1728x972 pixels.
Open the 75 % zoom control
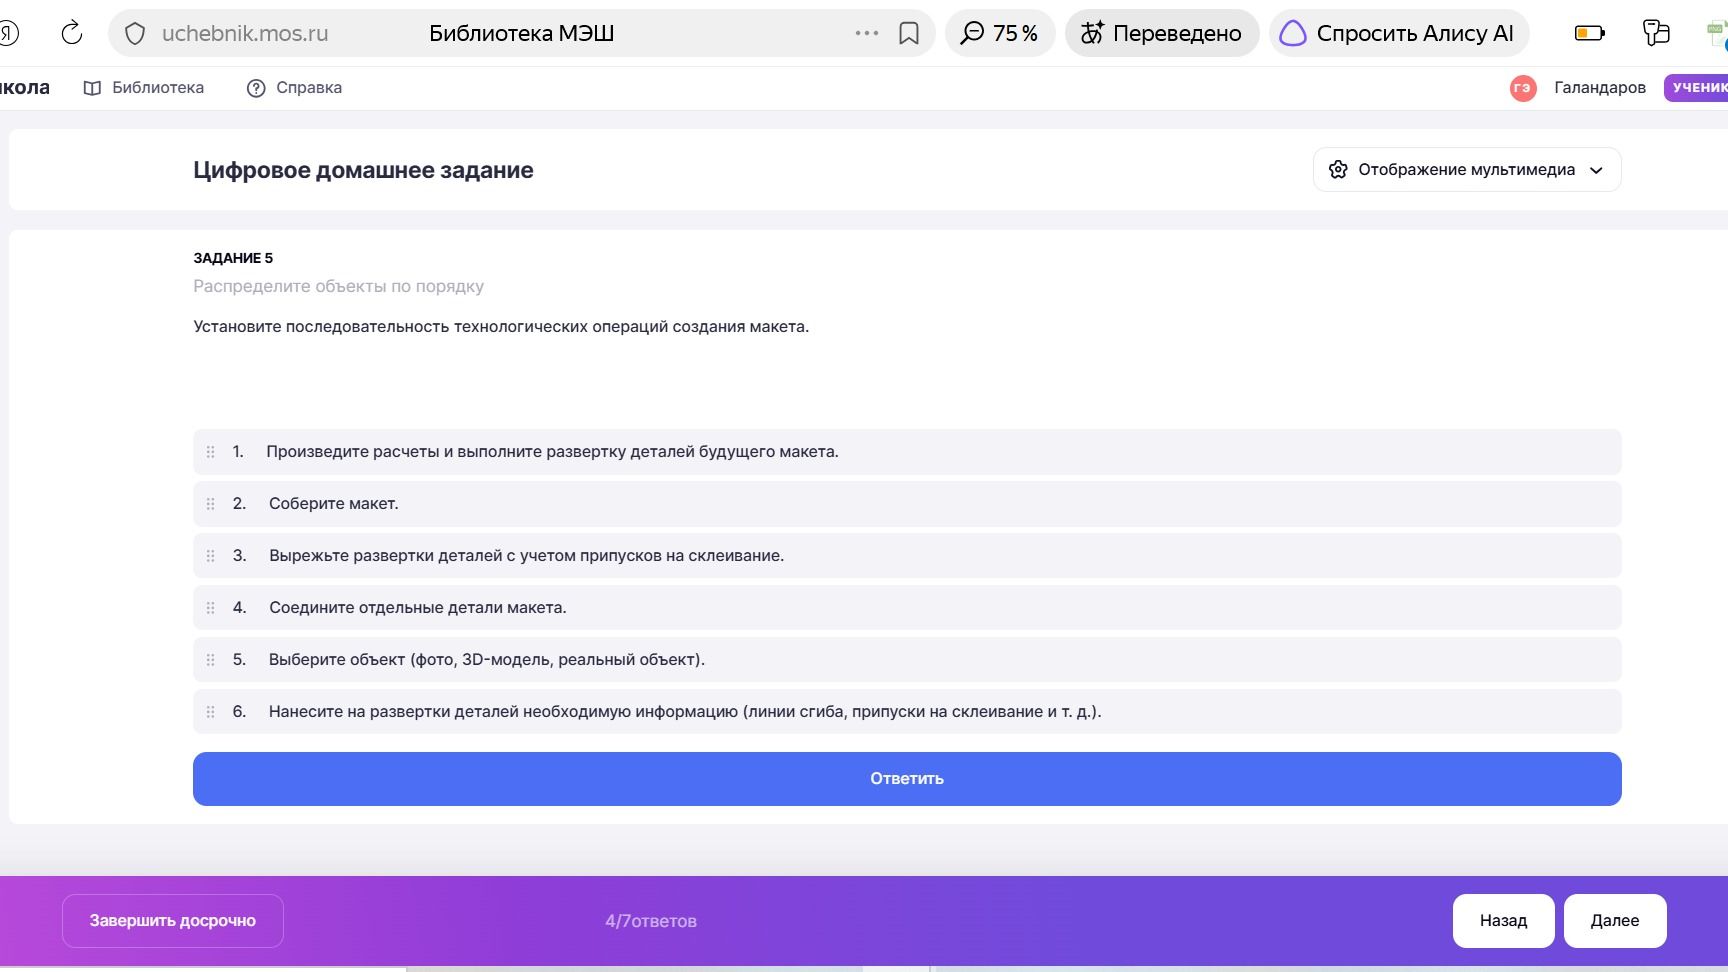coord(999,33)
